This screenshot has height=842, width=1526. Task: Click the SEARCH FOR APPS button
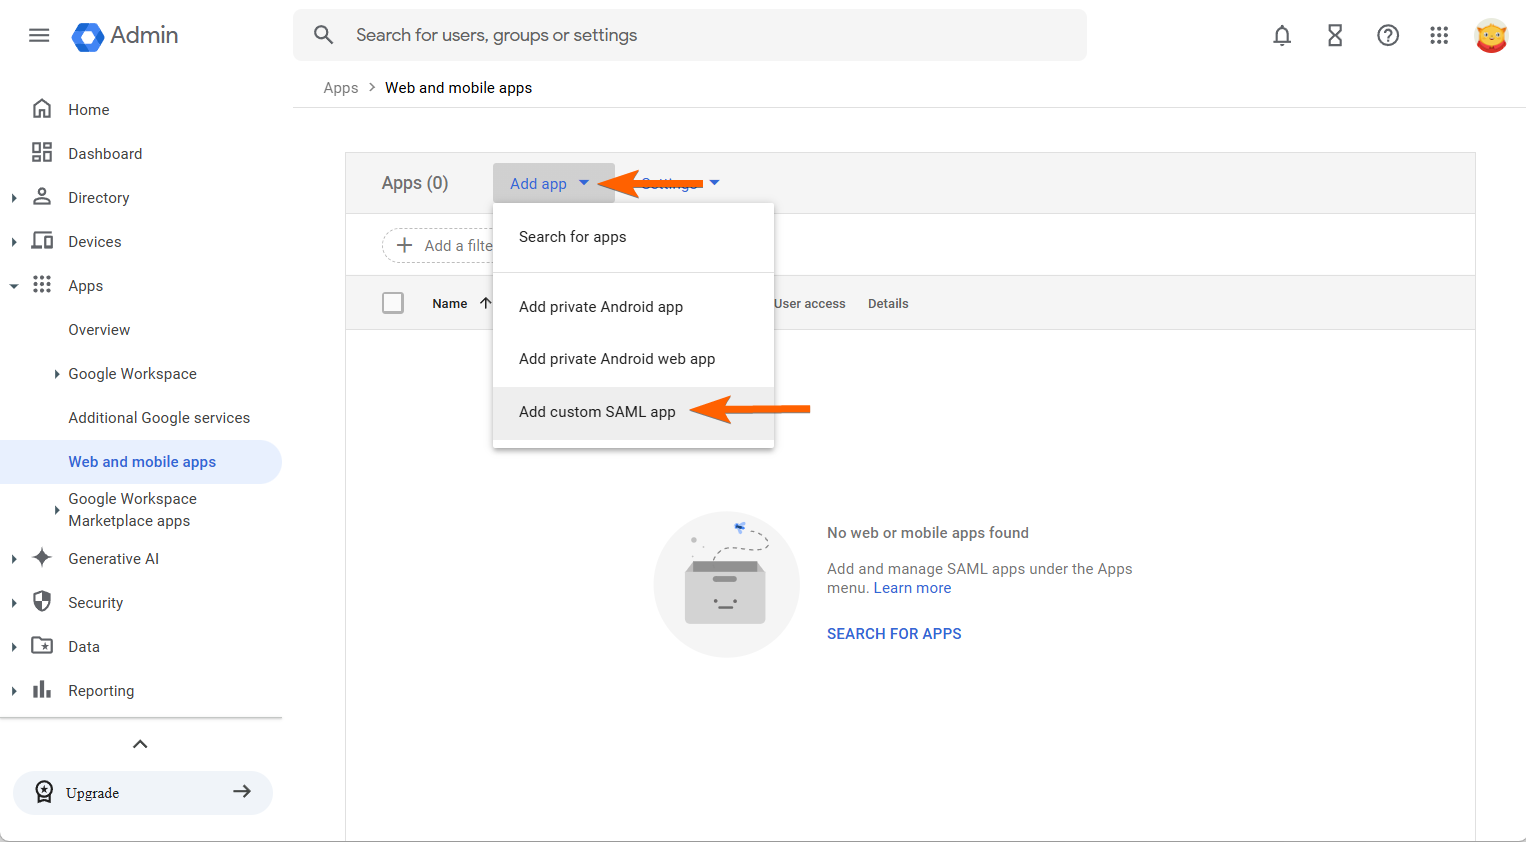click(894, 634)
